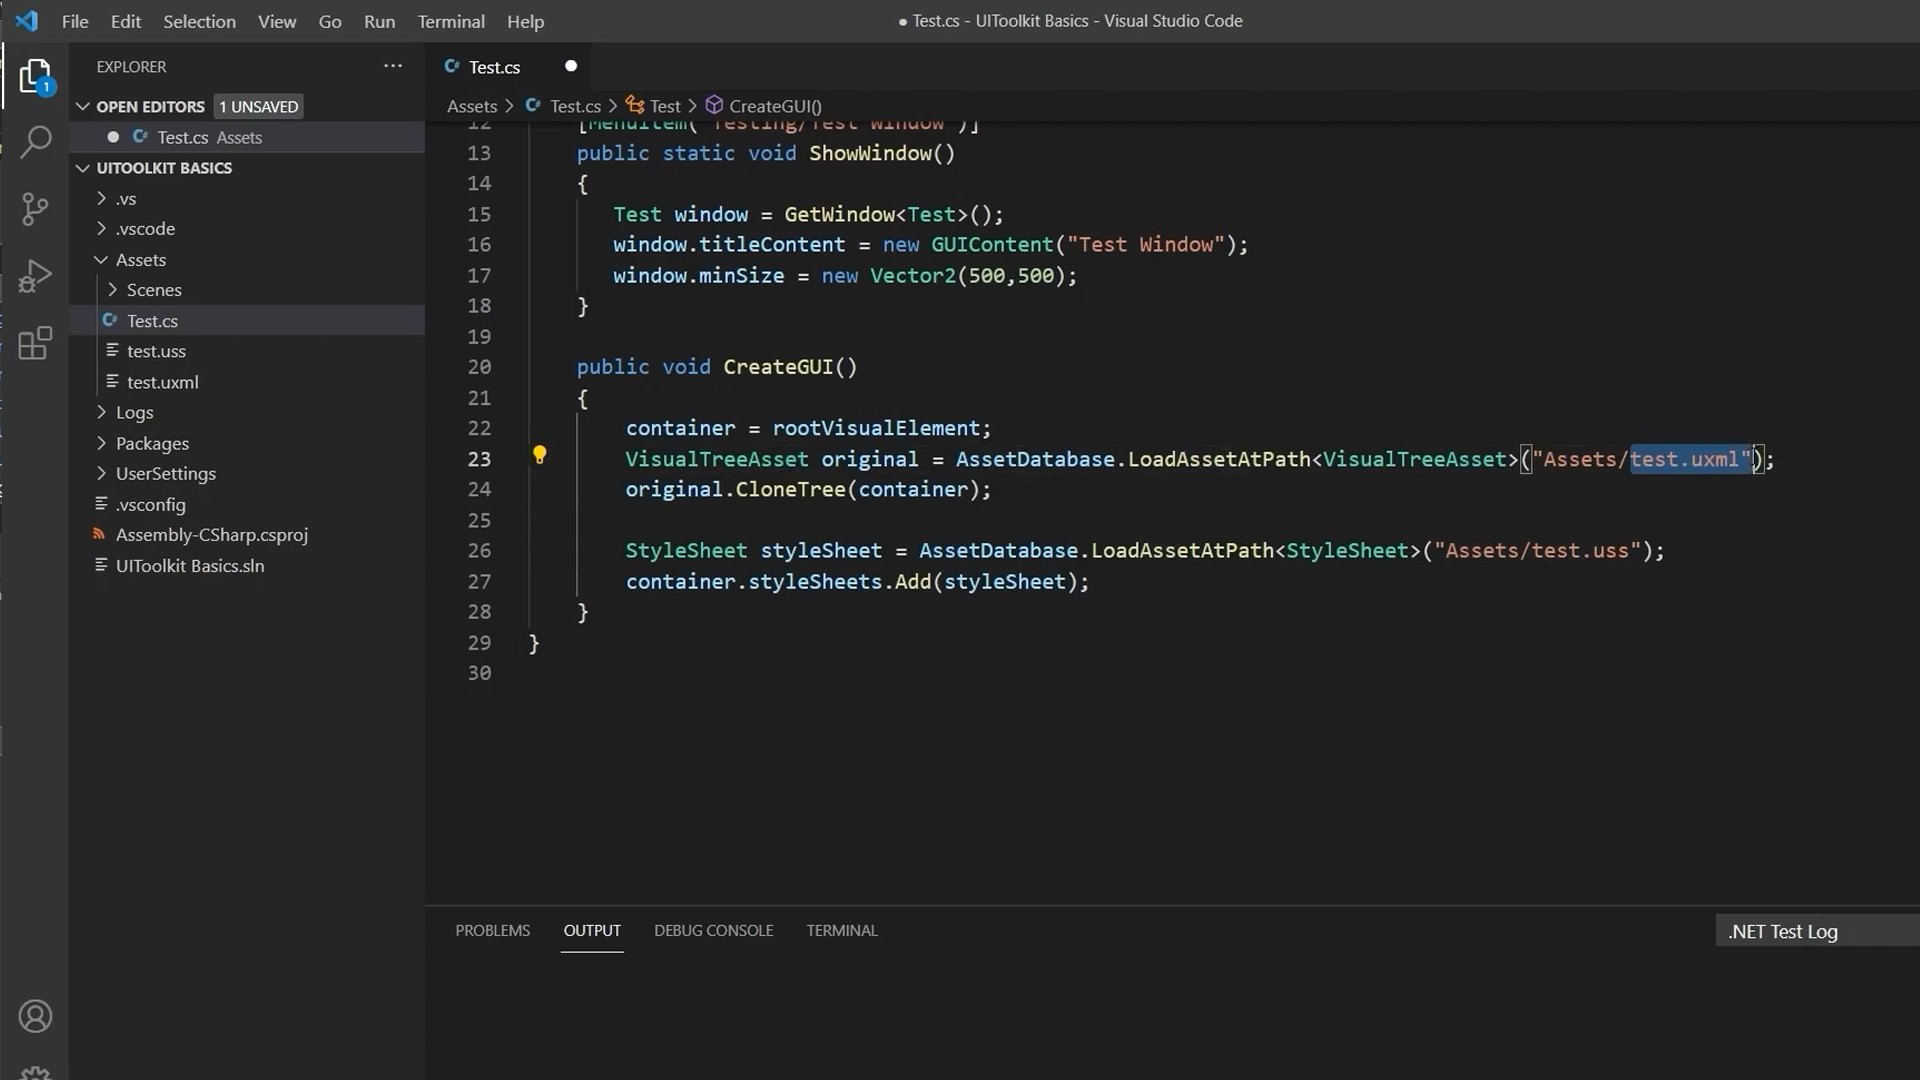This screenshot has height=1080, width=1920.
Task: Open Explorer views and more actions ellipsis
Action: (393, 66)
